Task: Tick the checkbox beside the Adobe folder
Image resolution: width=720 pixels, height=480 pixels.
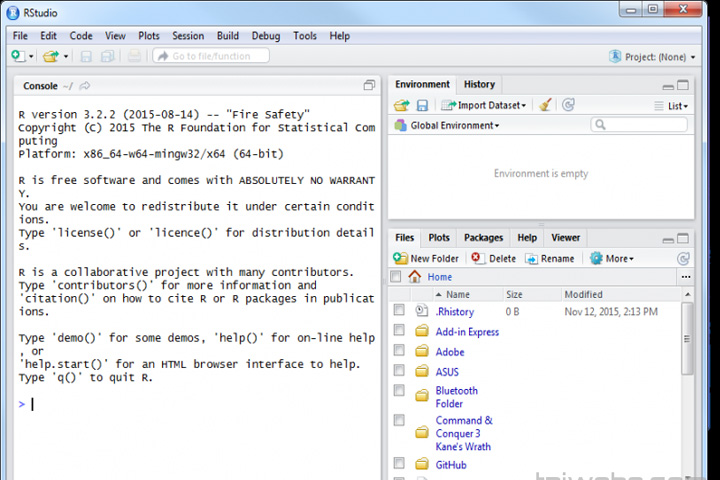Action: (x=399, y=350)
